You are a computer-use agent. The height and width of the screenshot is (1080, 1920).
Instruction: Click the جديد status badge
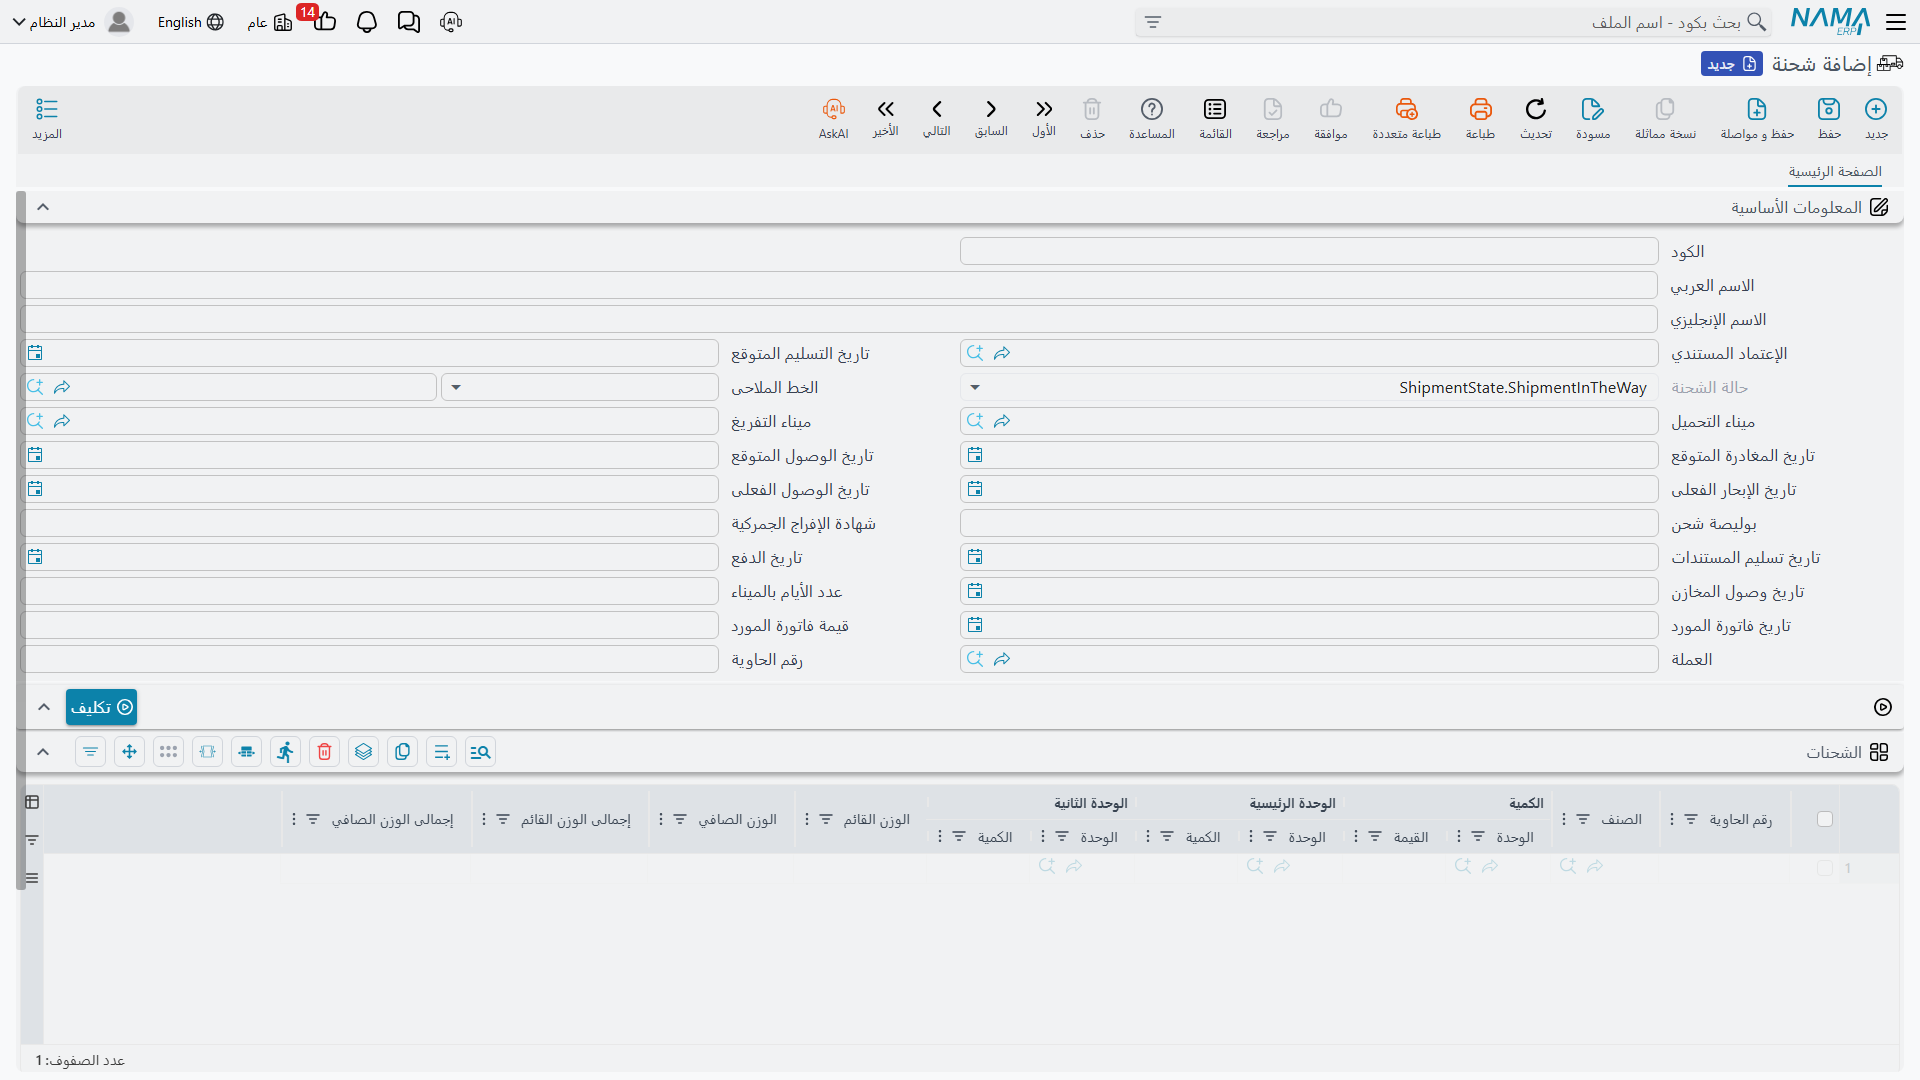pyautogui.click(x=1732, y=64)
